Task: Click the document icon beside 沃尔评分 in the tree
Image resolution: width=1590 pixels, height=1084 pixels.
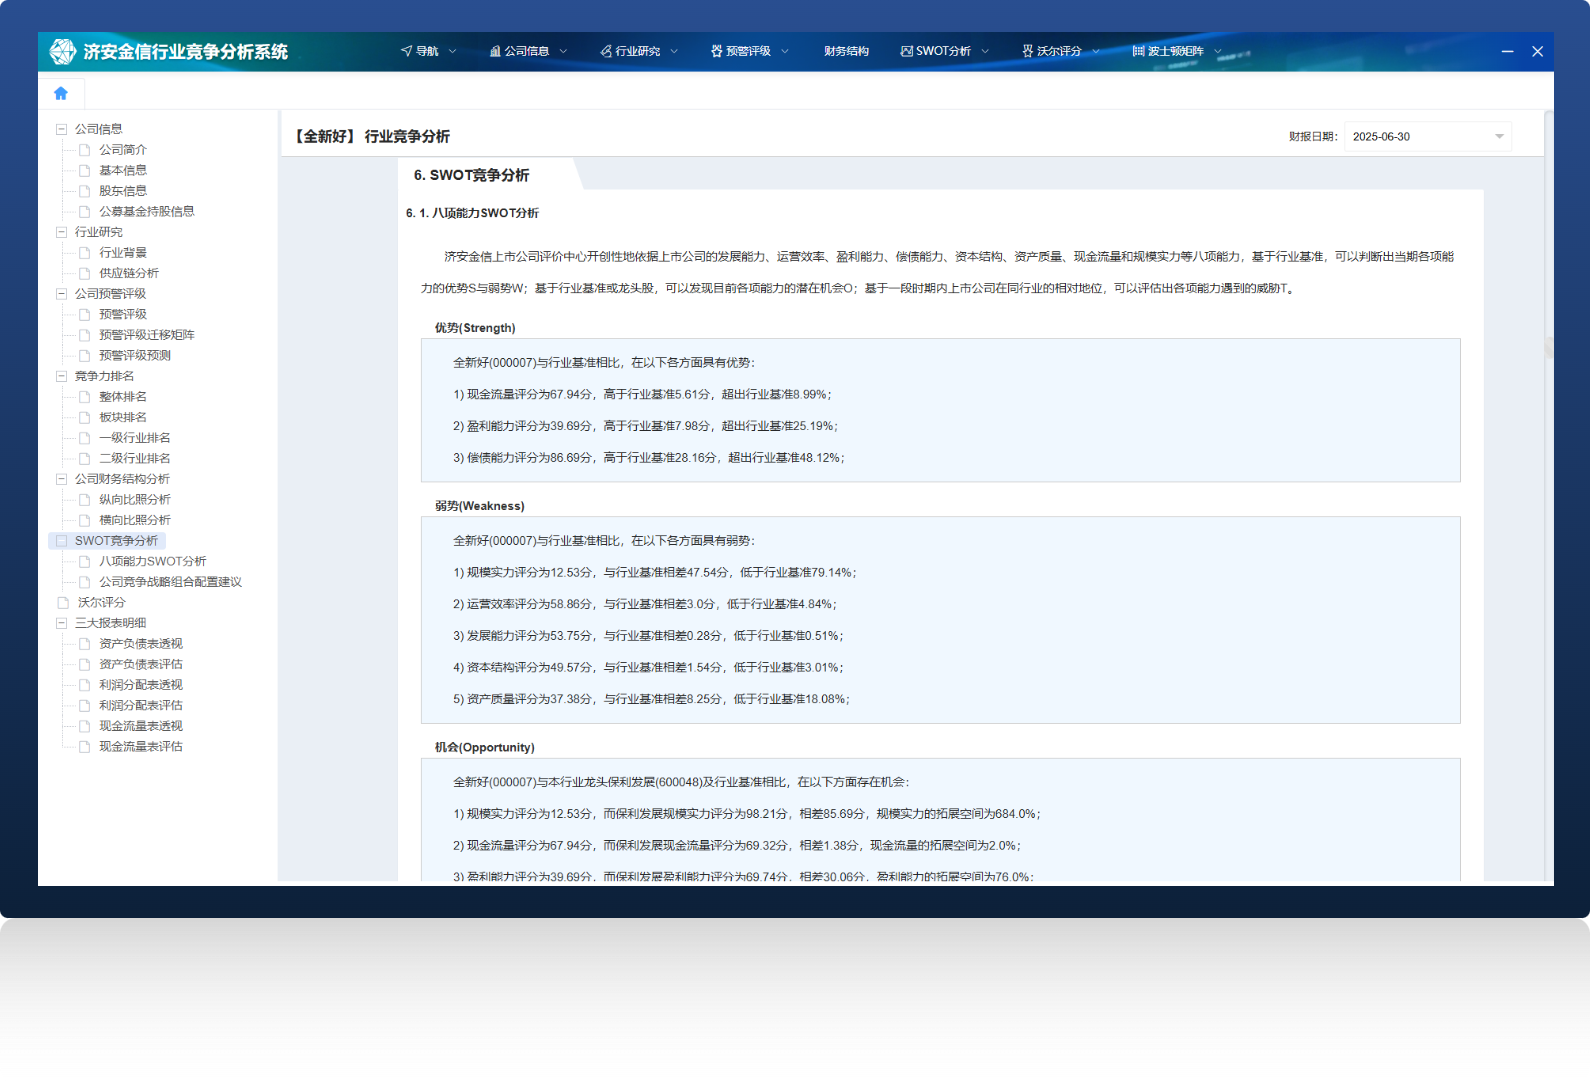Action: [63, 603]
